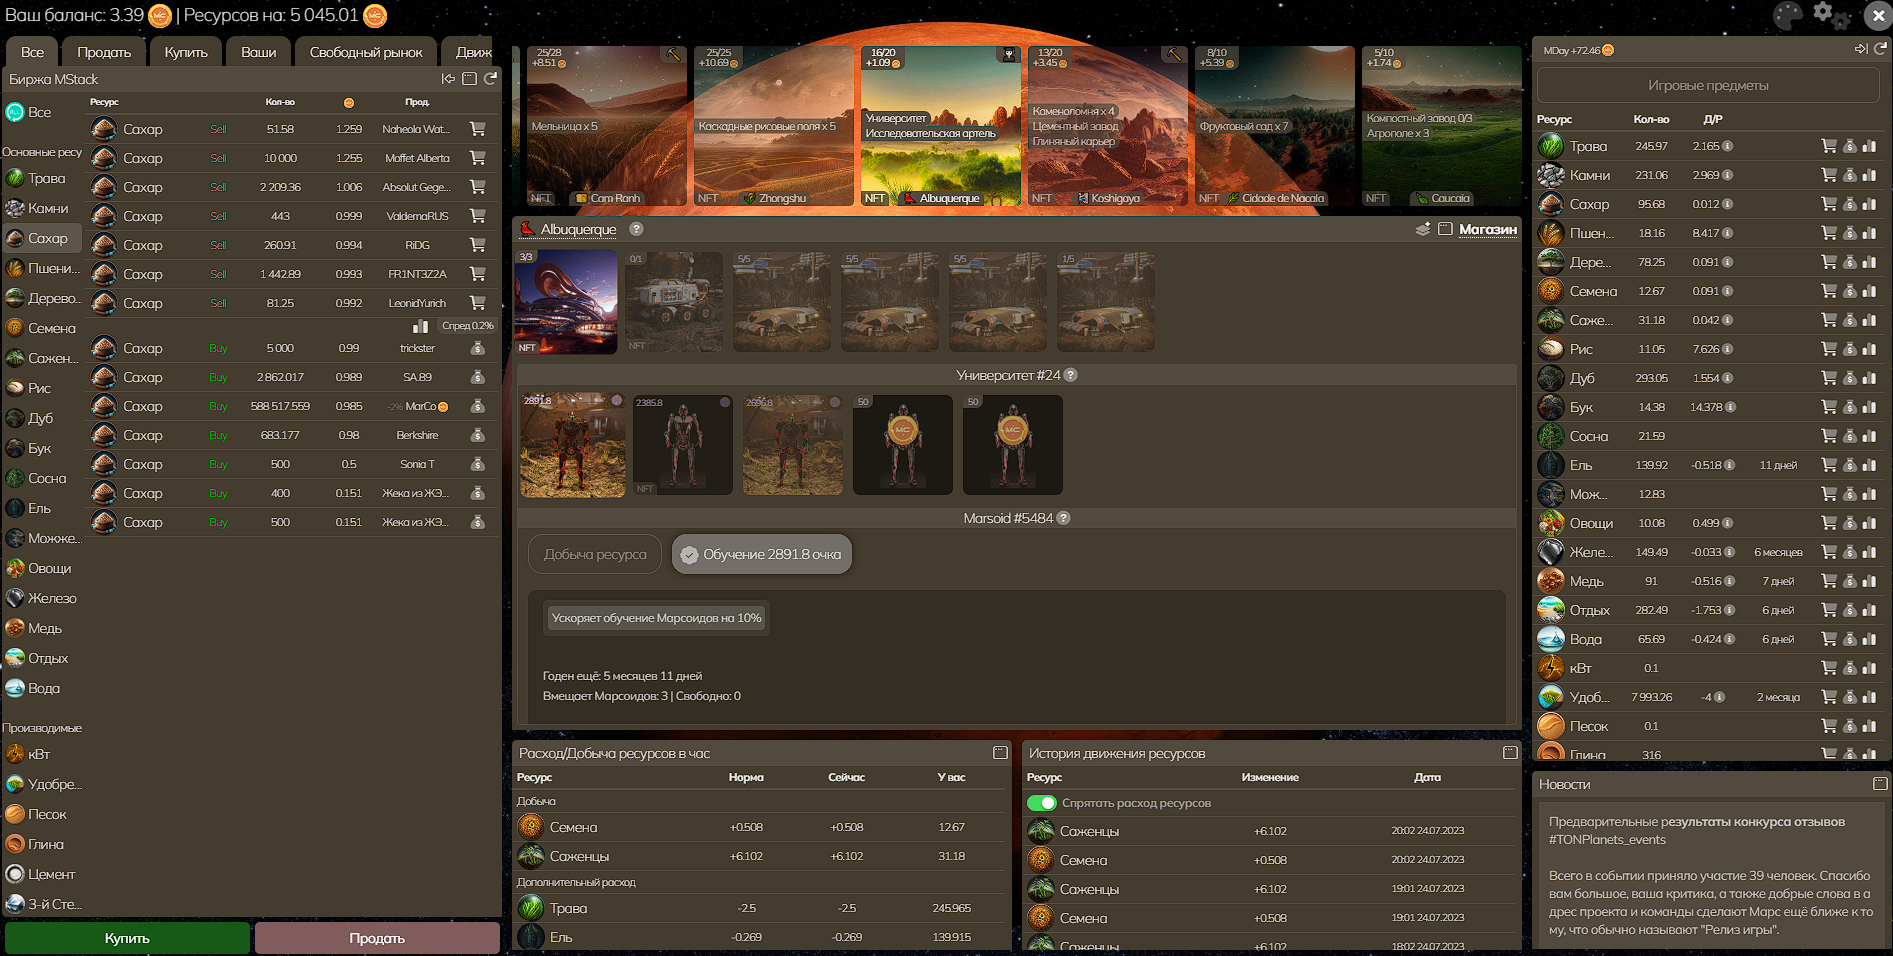Click the cart icon in Naheola Wat... Сахар row
Screen dimensions: 1893x956
tap(478, 129)
